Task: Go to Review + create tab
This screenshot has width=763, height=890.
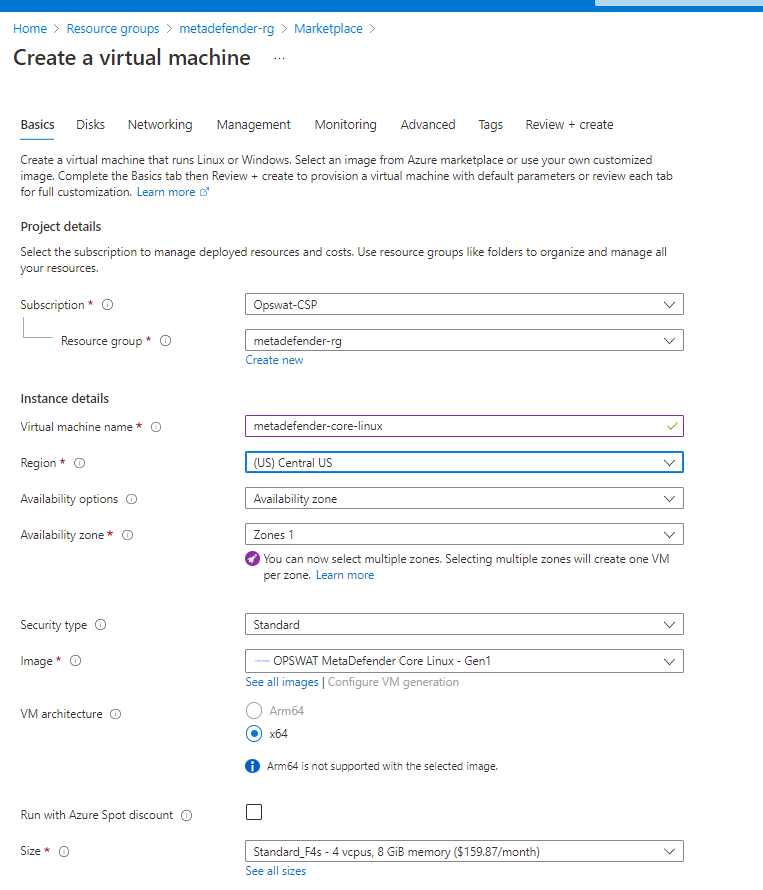Action: pos(569,125)
